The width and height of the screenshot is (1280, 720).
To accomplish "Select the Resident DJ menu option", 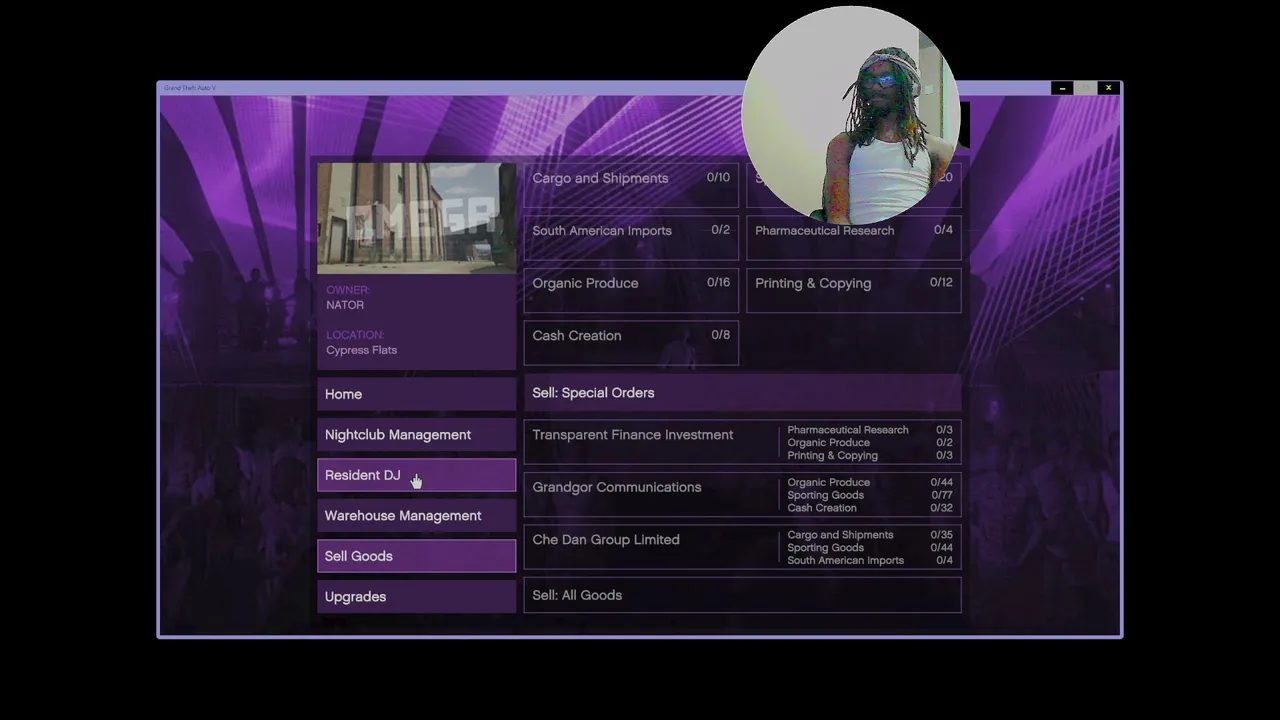I will click(416, 475).
